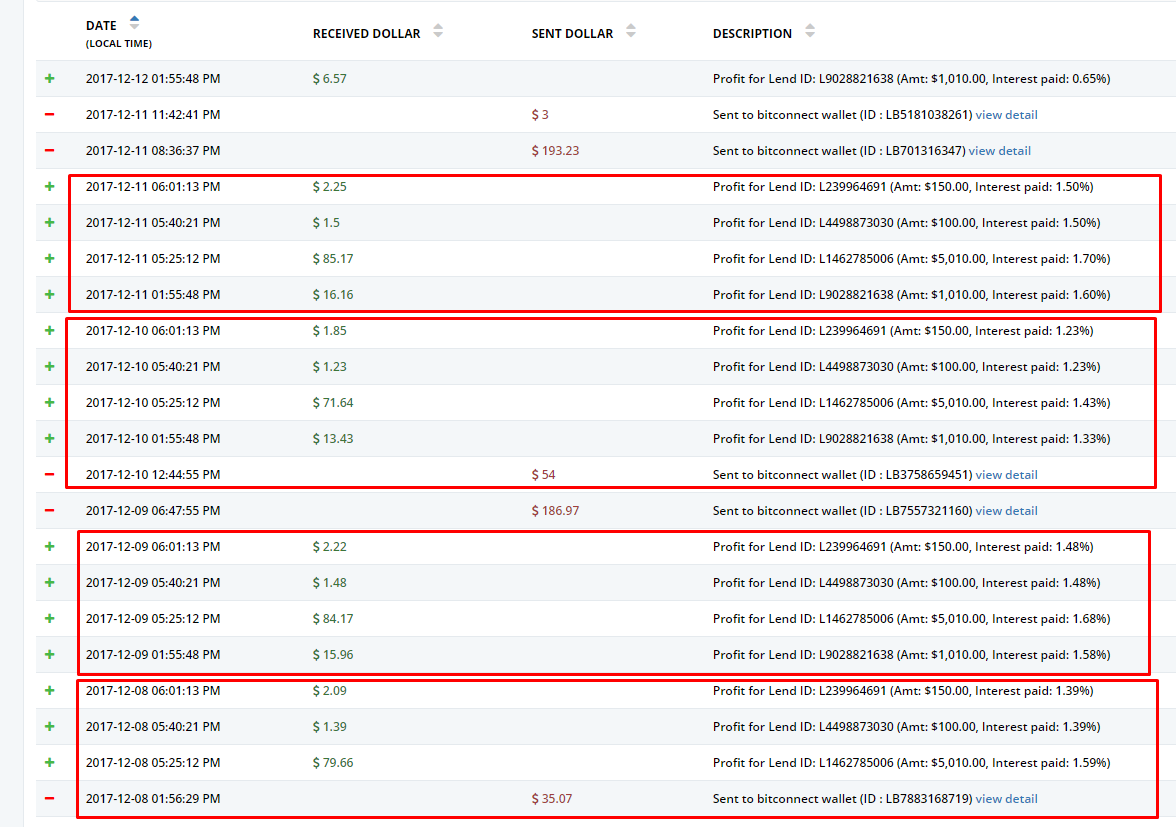Click date 2017-12-08 01:56:29 PM
The width and height of the screenshot is (1176, 827).
coord(153,799)
